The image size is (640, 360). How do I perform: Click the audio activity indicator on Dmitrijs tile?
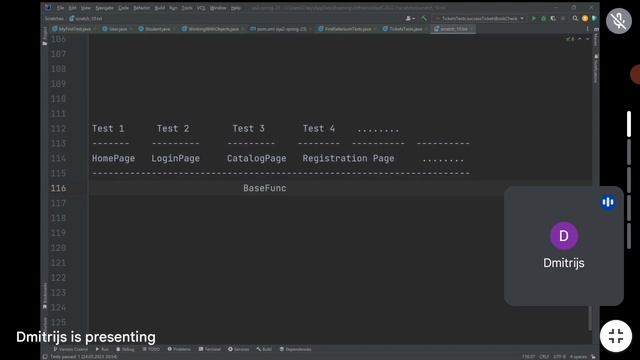(x=608, y=202)
